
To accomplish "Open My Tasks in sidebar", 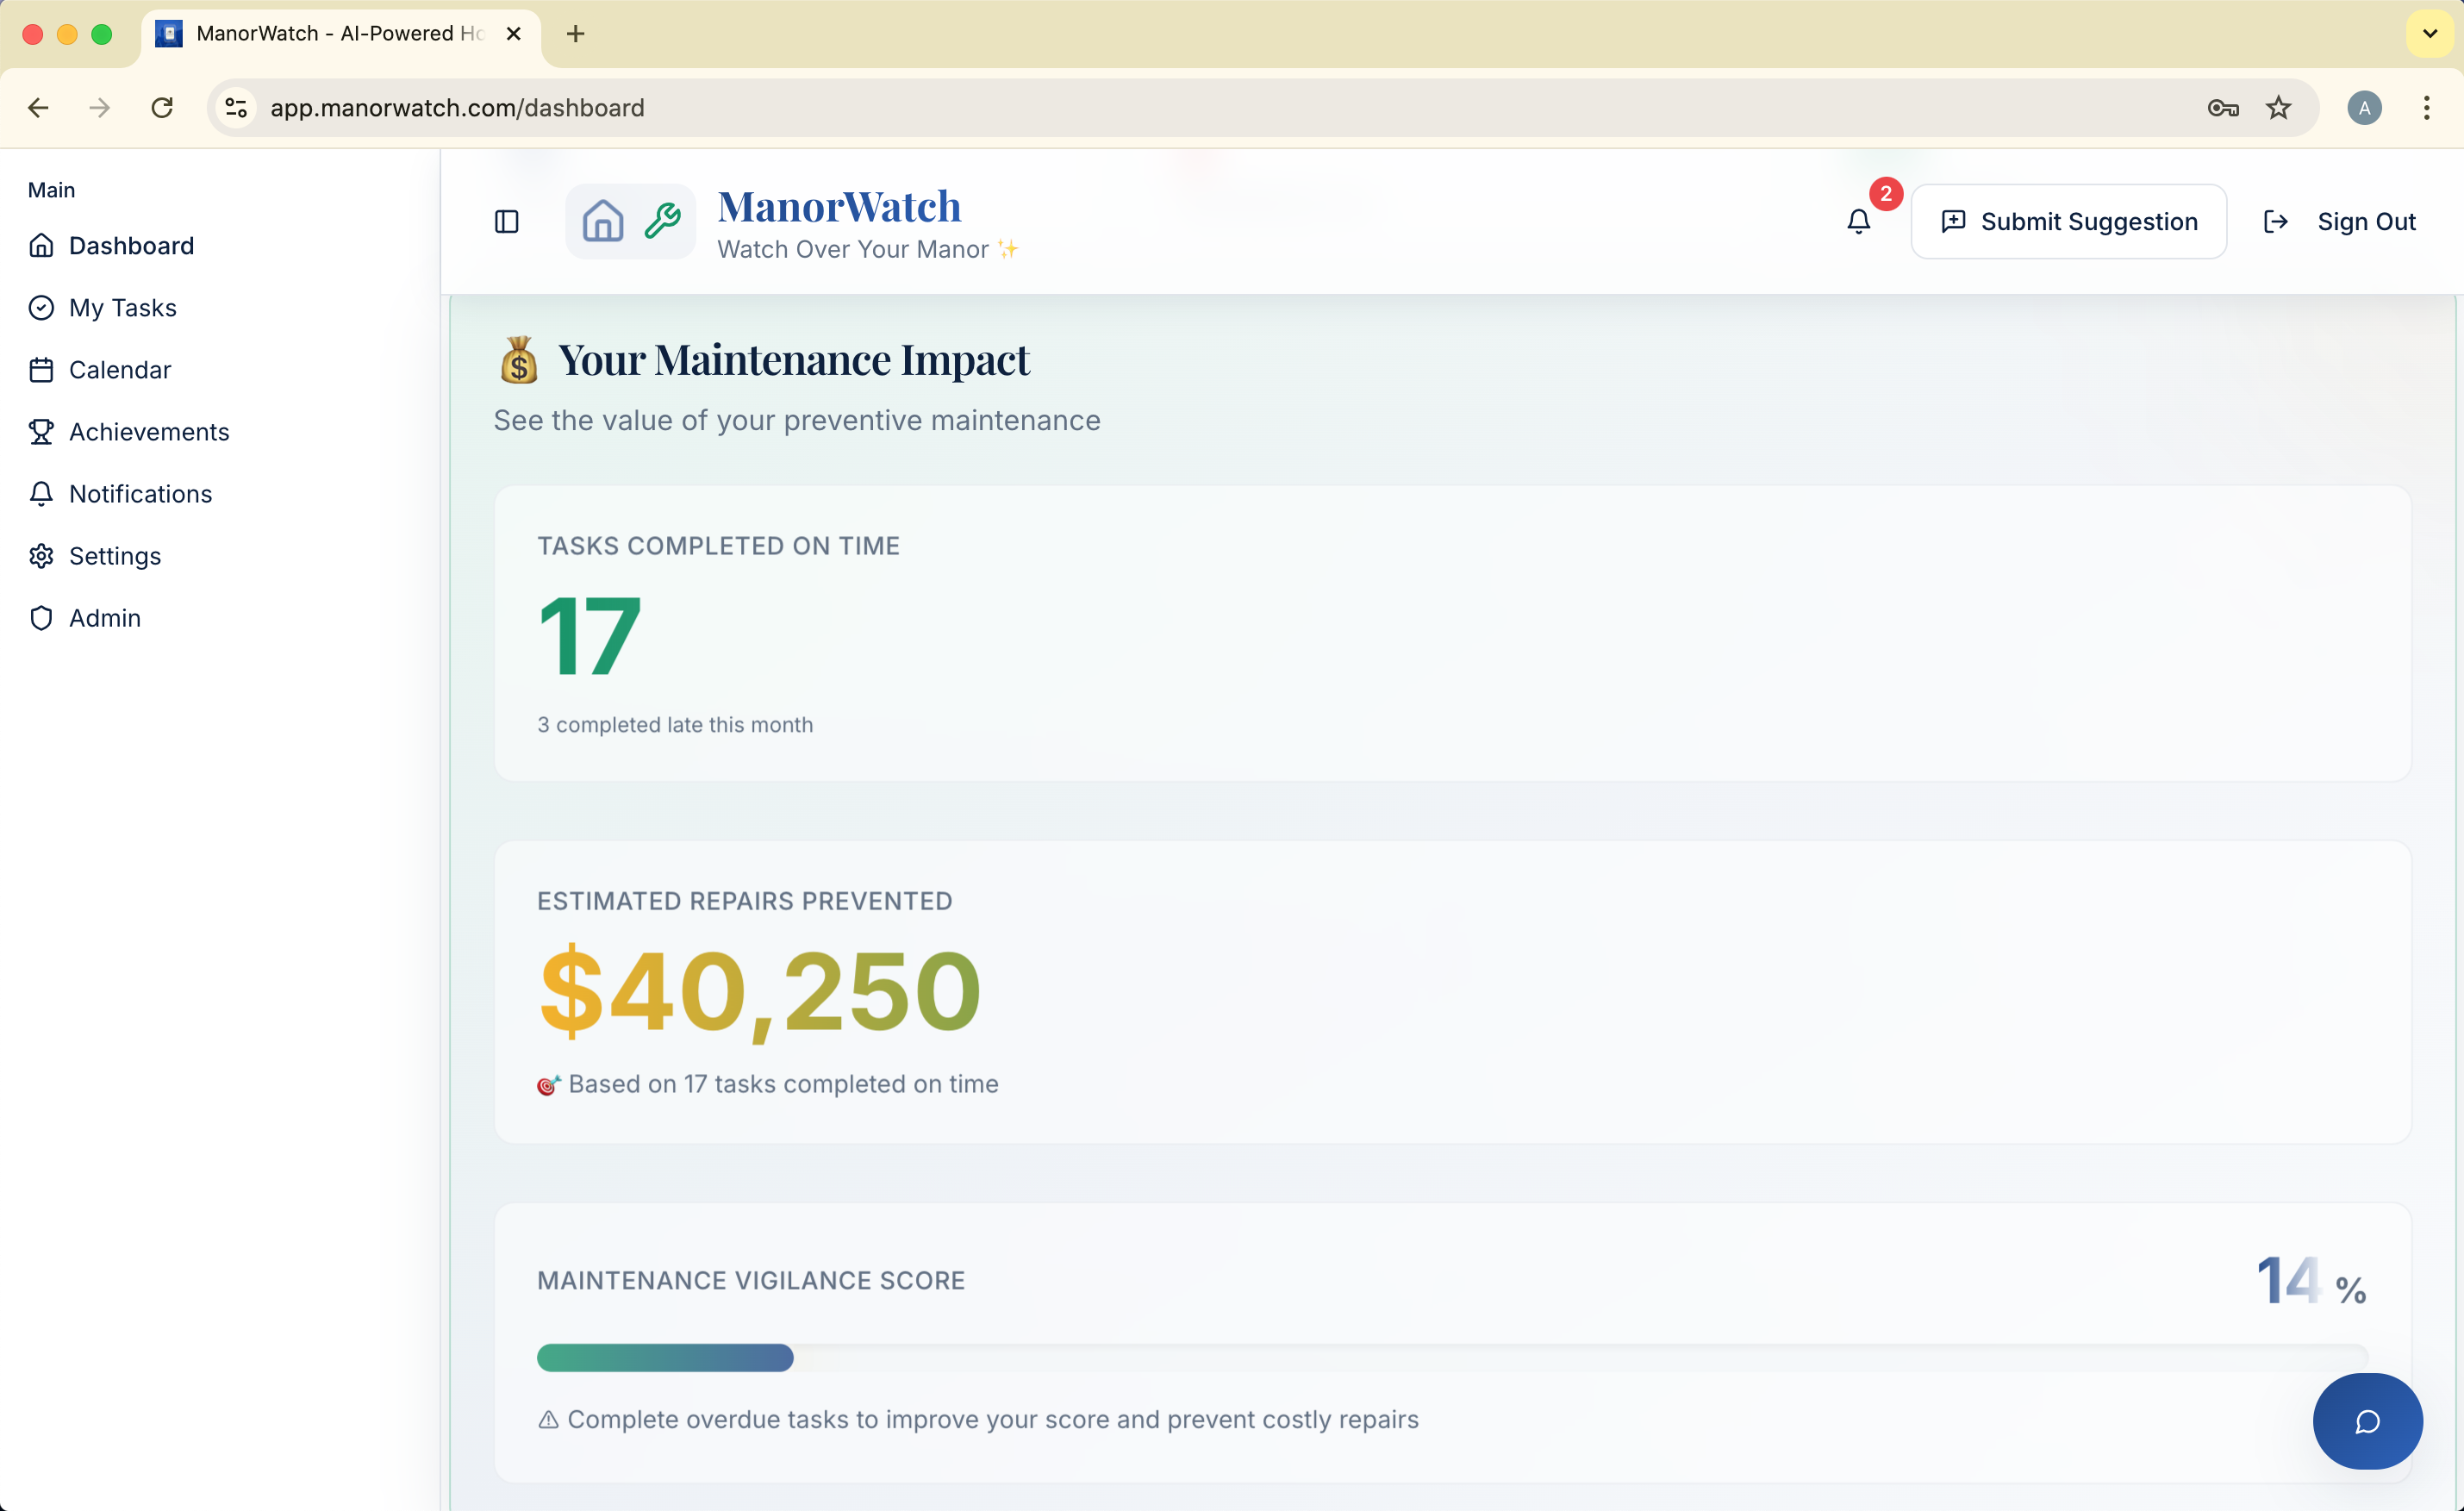I will tap(122, 308).
